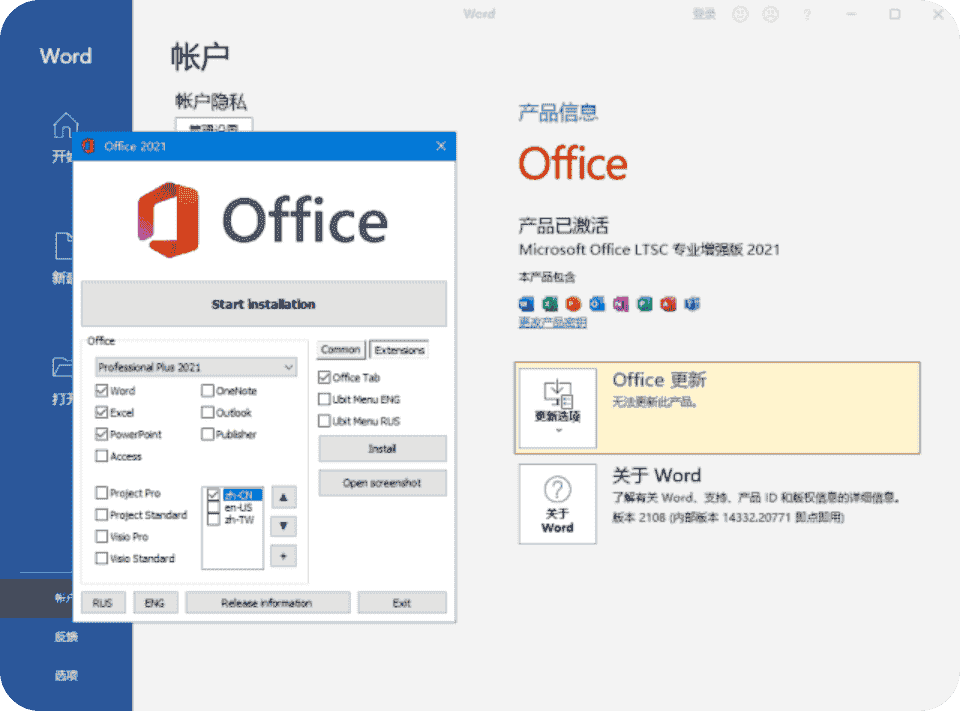Switch to the Extensions tab
Viewport: 960px width, 711px height.
click(x=399, y=350)
